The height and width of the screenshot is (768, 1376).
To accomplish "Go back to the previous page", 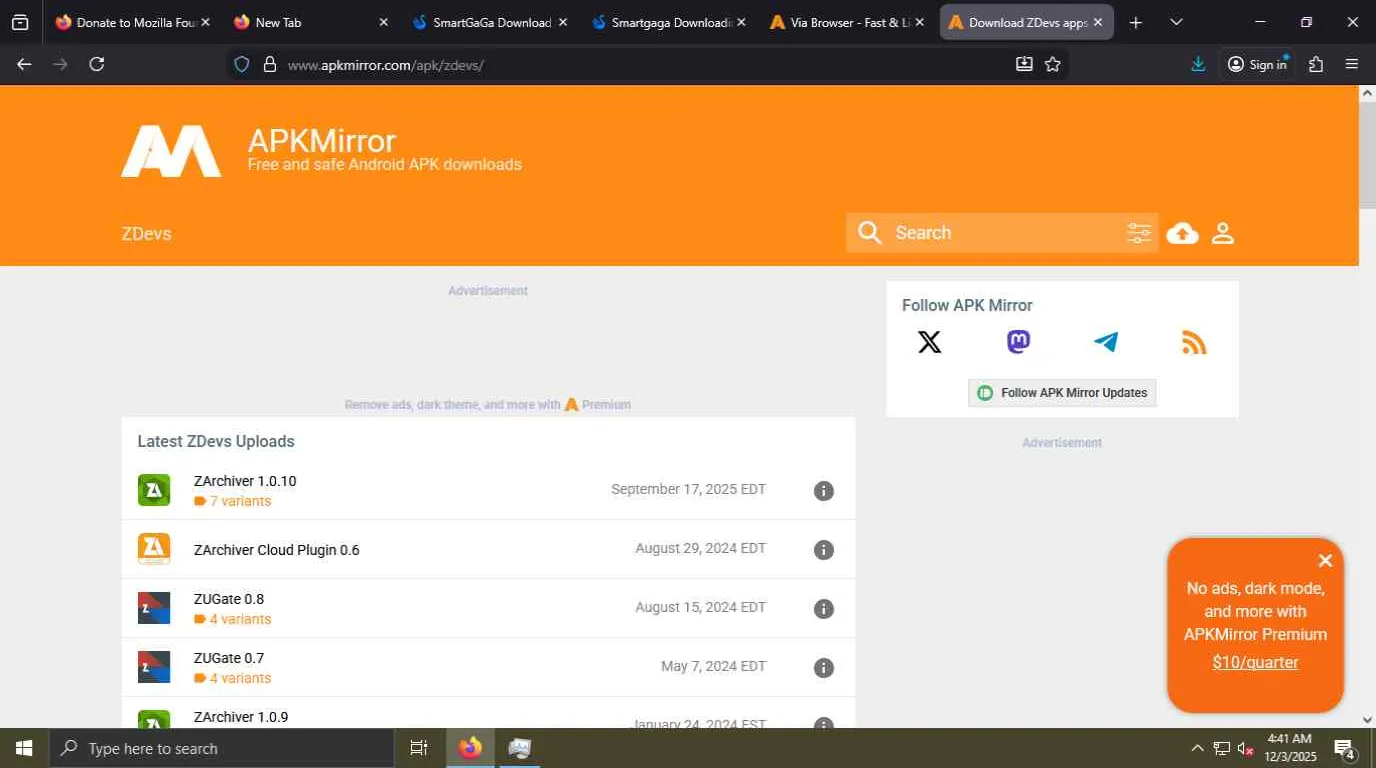I will pos(24,64).
